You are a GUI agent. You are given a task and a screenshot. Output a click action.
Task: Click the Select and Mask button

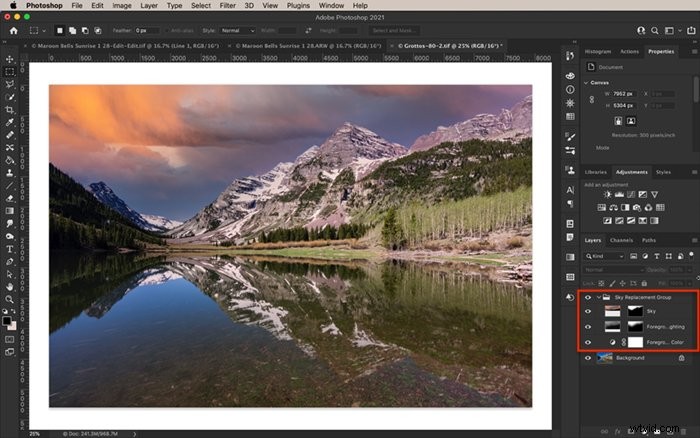click(394, 30)
